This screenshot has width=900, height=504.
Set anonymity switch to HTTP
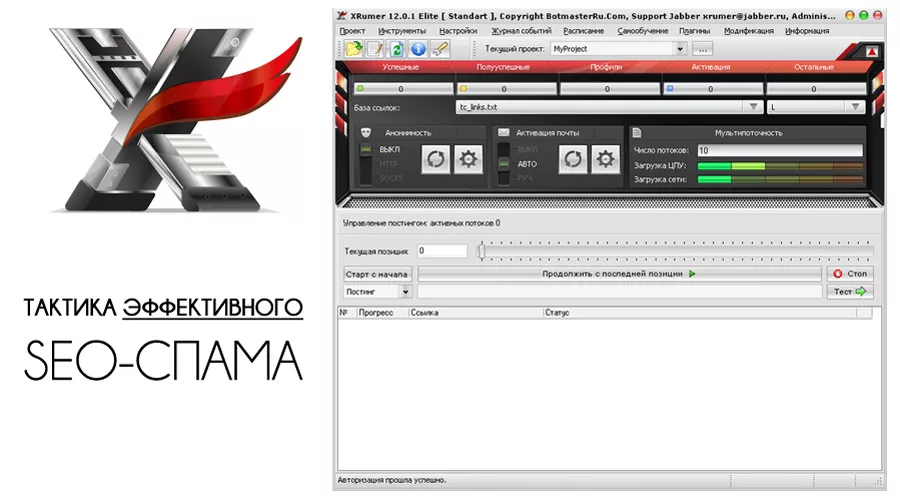[x=389, y=164]
